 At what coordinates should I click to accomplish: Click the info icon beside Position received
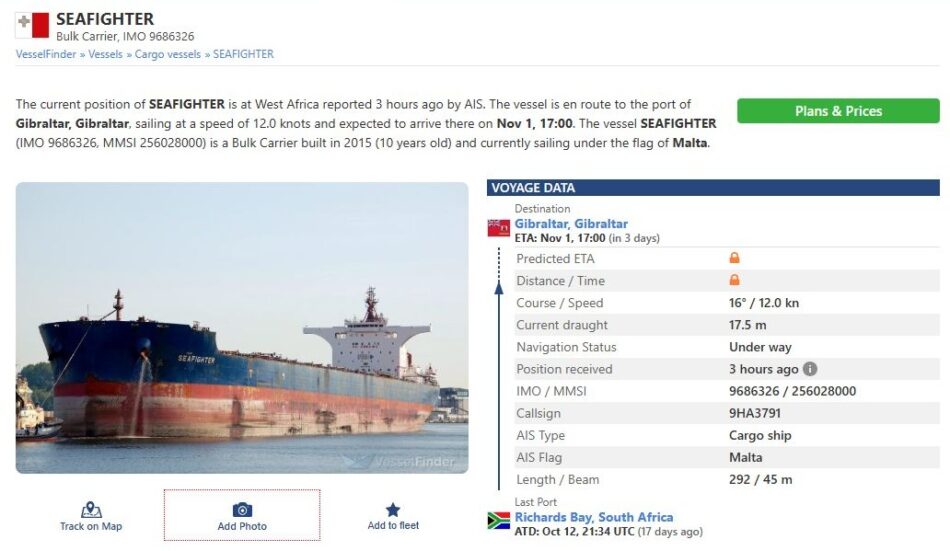coord(810,369)
